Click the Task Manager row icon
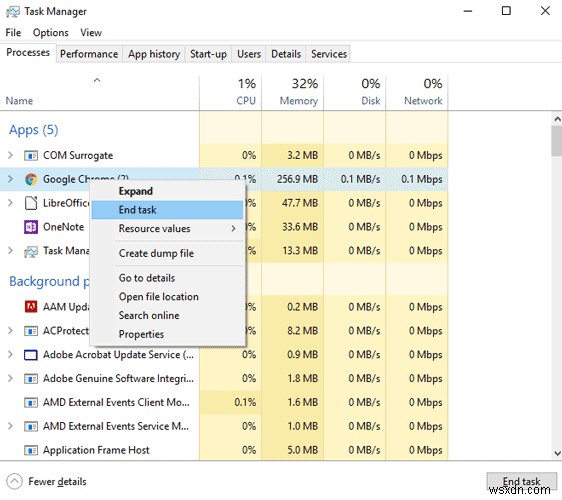This screenshot has height=500, width=562. pos(31,251)
